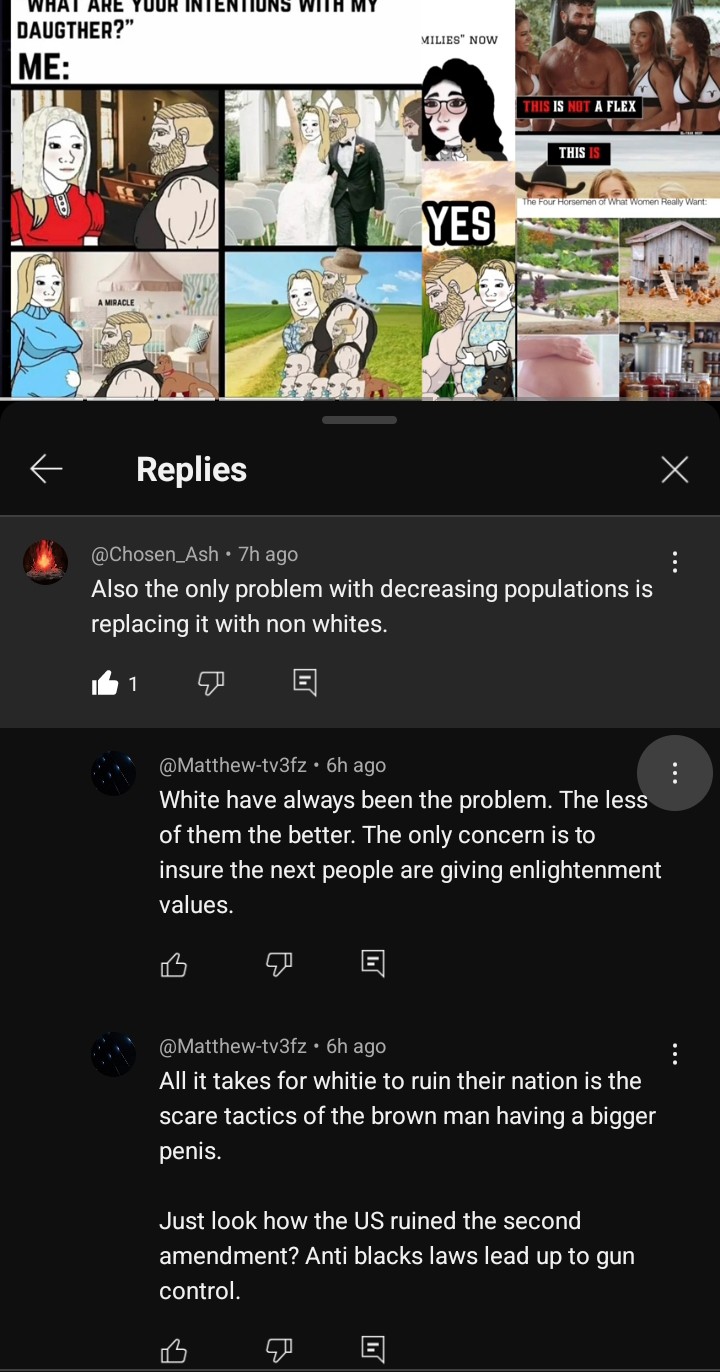The height and width of the screenshot is (1372, 720).
Task: Reply to the second @Matthew-tv3fz comment
Action: tap(372, 1350)
